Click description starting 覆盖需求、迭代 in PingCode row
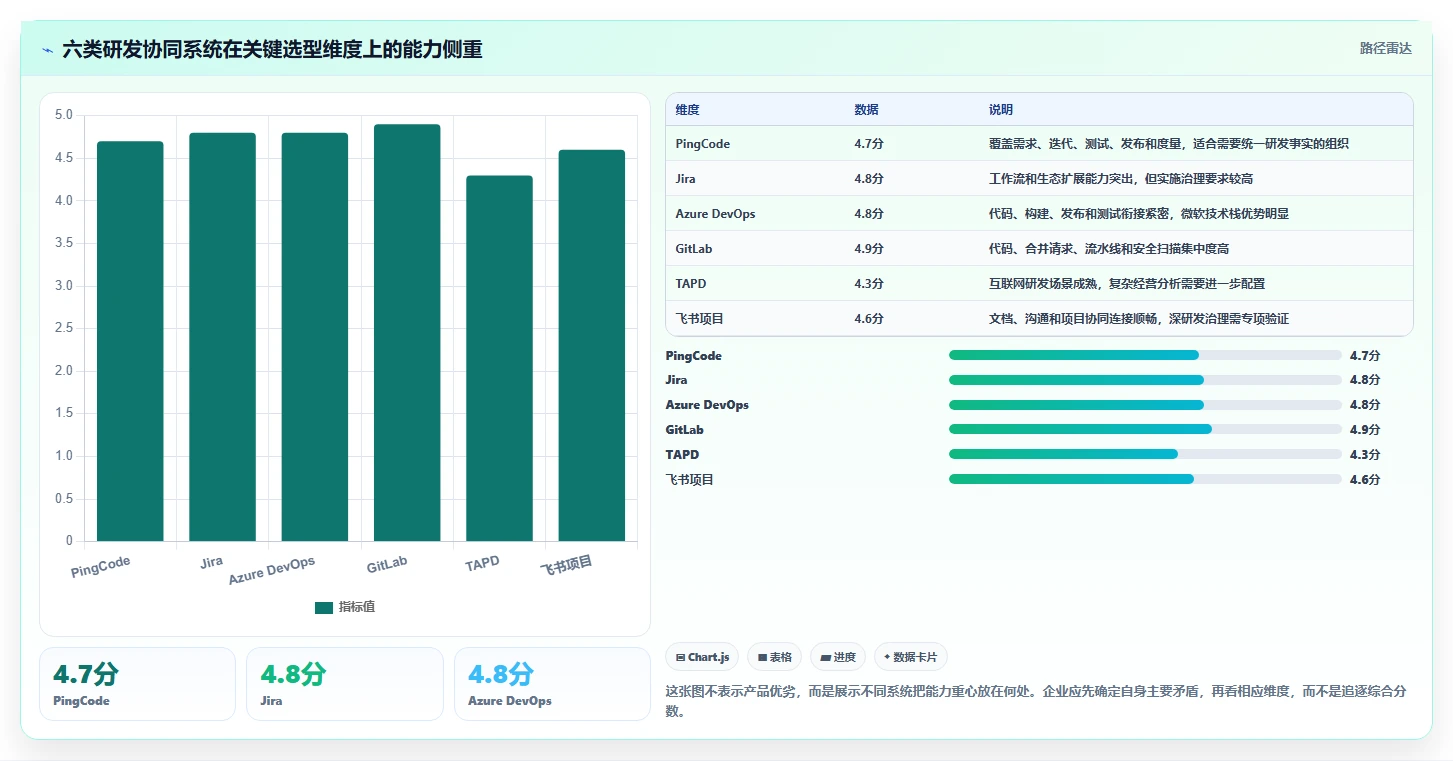1453x761 pixels. point(1169,144)
